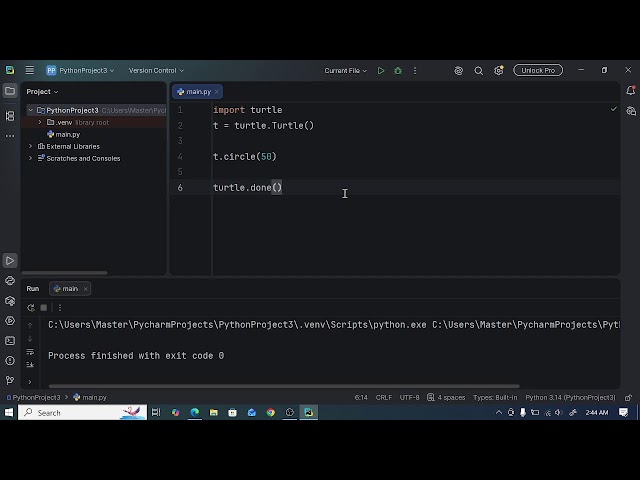
Task: Open the Run tool window icon in sidebar
Action: (10, 260)
